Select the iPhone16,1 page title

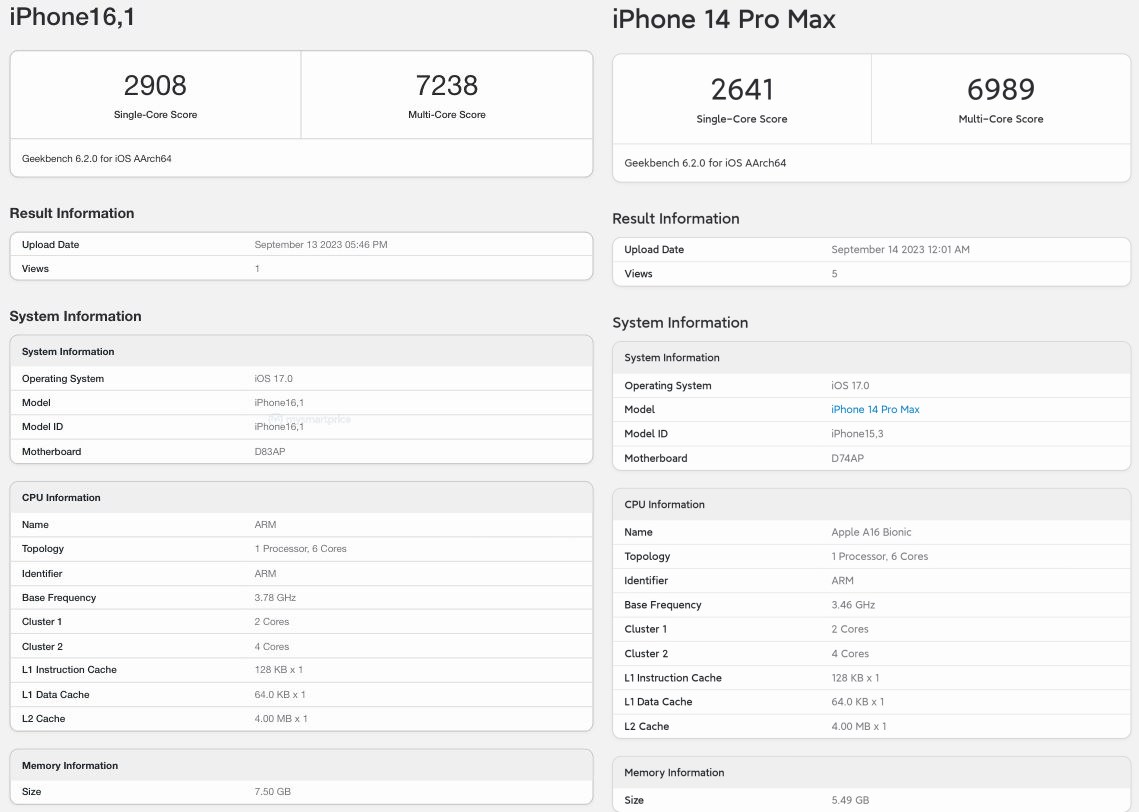72,16
